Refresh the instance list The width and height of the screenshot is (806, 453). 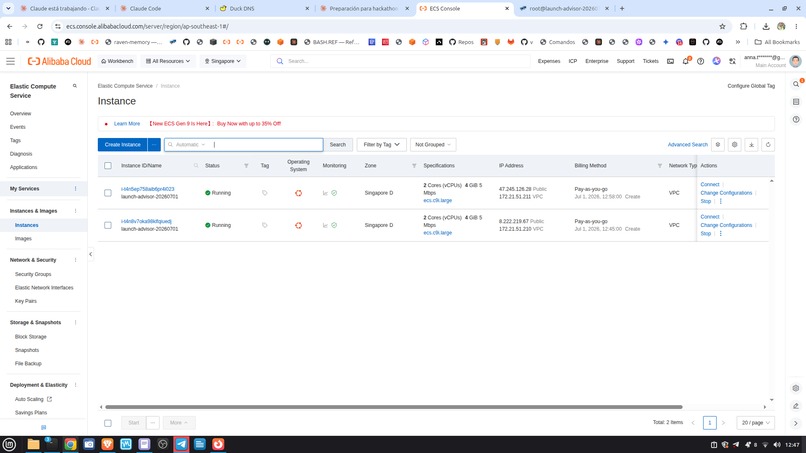(768, 144)
